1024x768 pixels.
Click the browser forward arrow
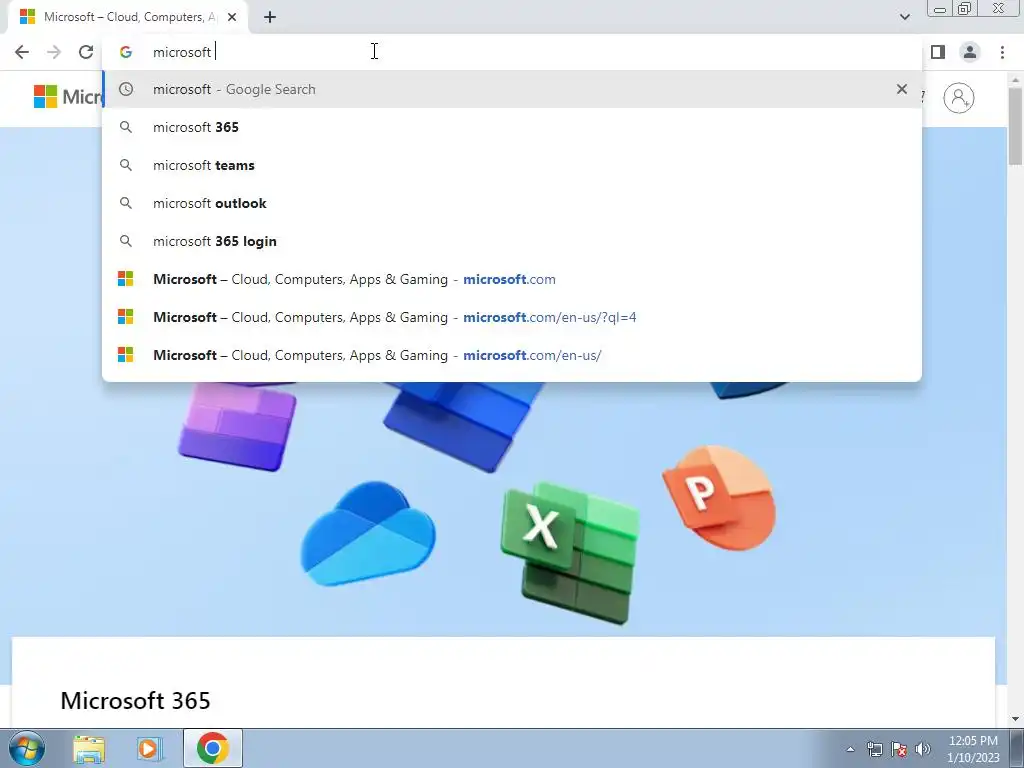[x=54, y=52]
